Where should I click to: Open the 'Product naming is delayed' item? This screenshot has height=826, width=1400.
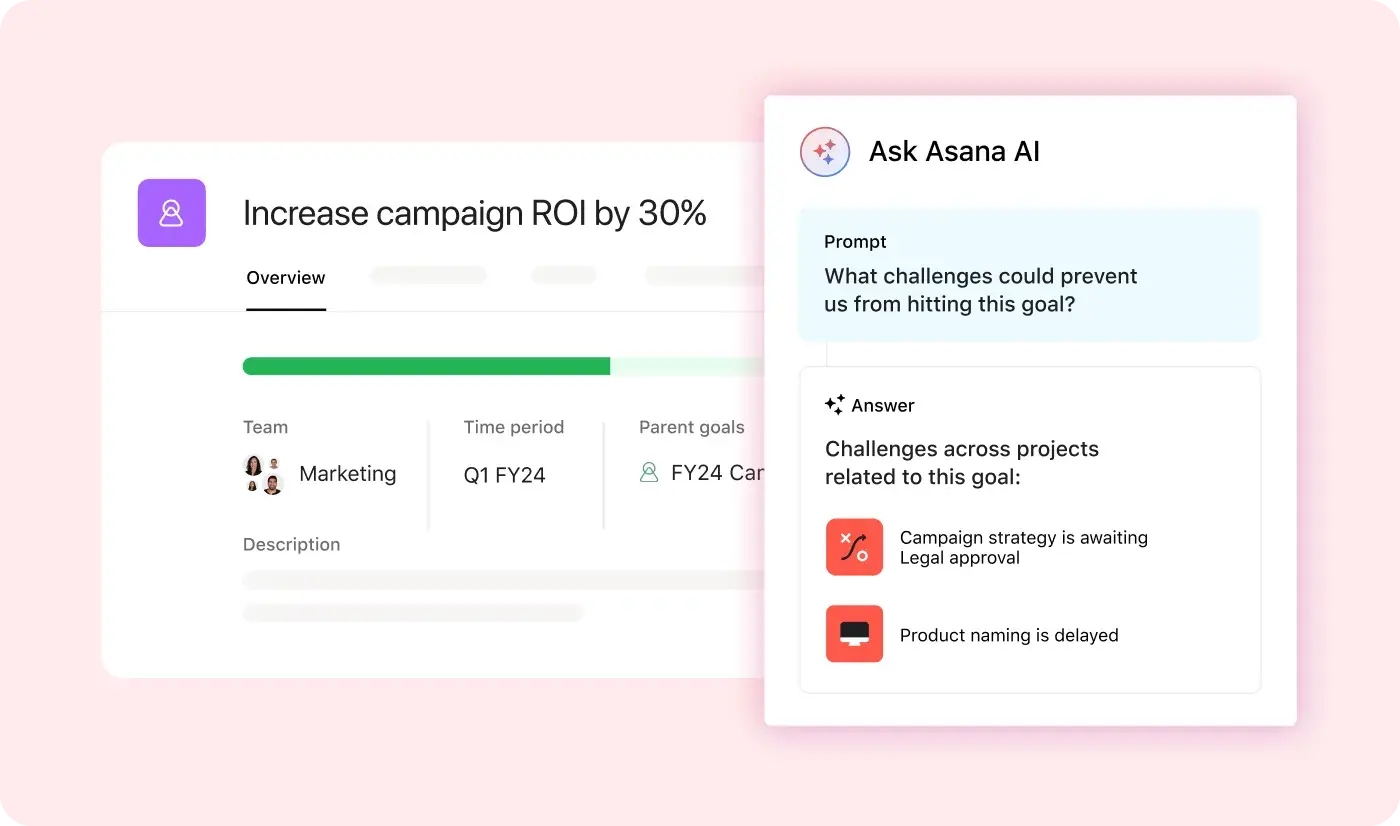pyautogui.click(x=1008, y=635)
